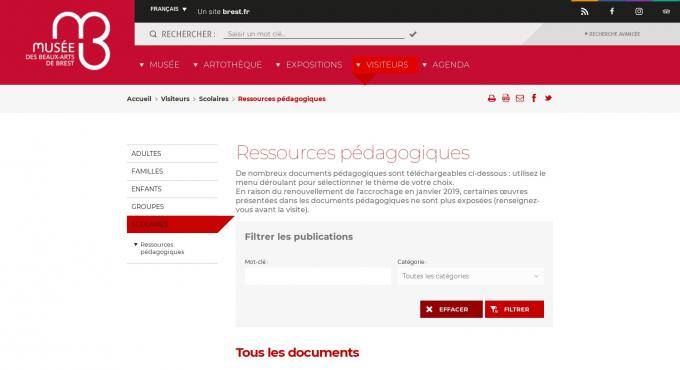Click Ressources pédagogiques breadcrumb link
680x370 pixels.
(281, 99)
